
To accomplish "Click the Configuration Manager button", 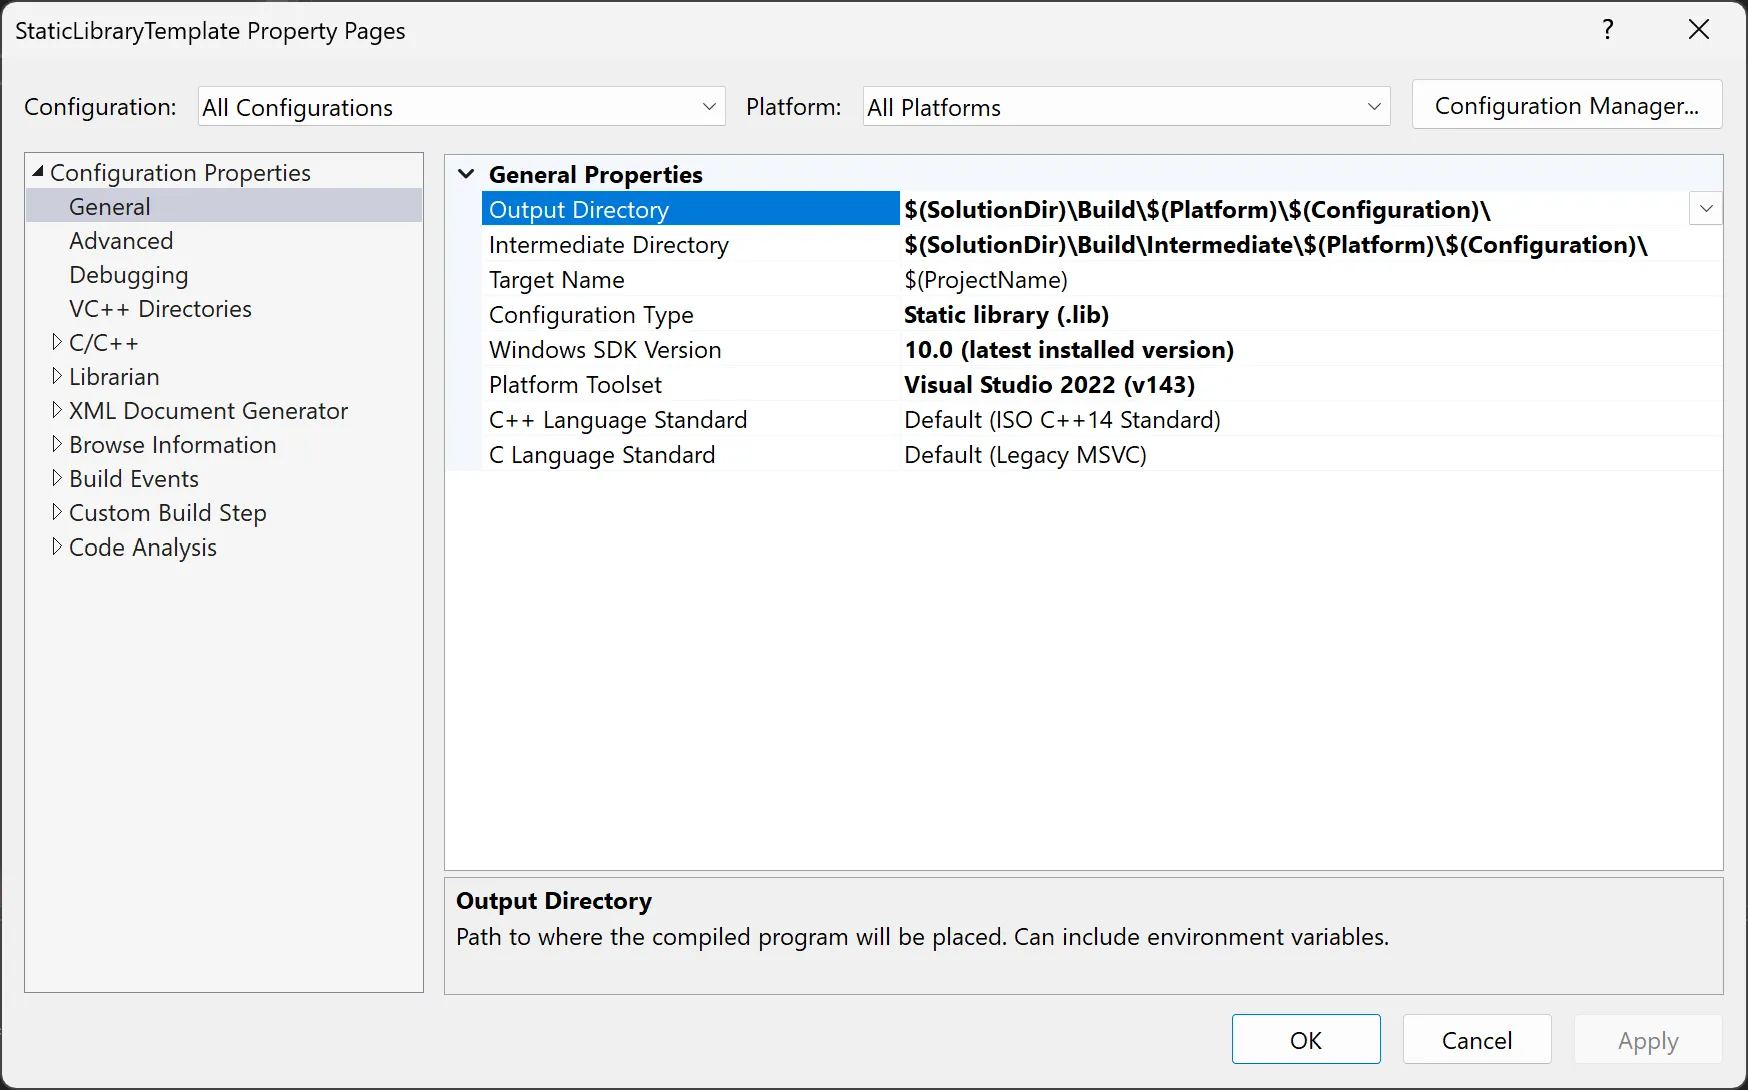I will click(x=1566, y=106).
